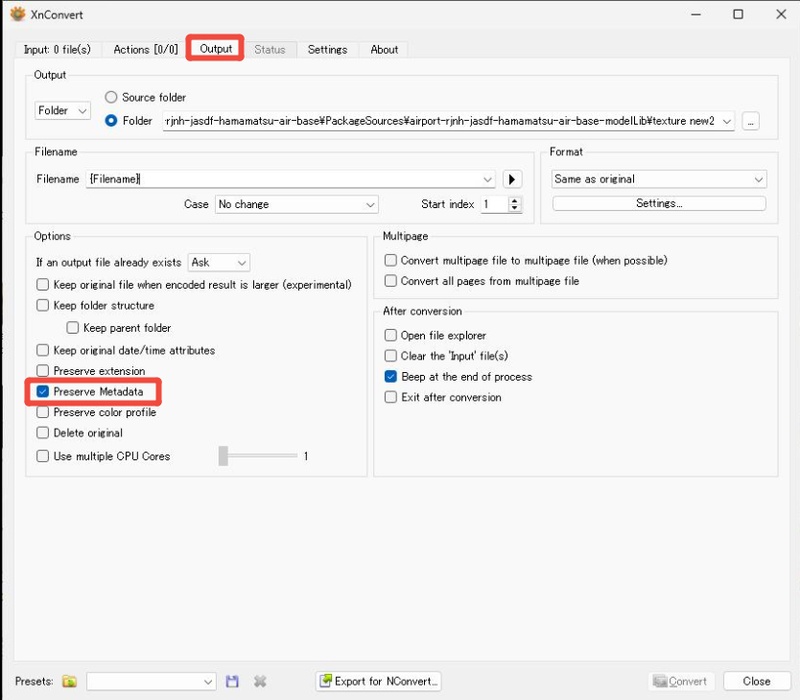Check Convert all pages from multipage file
This screenshot has height=700, width=800.
click(390, 281)
